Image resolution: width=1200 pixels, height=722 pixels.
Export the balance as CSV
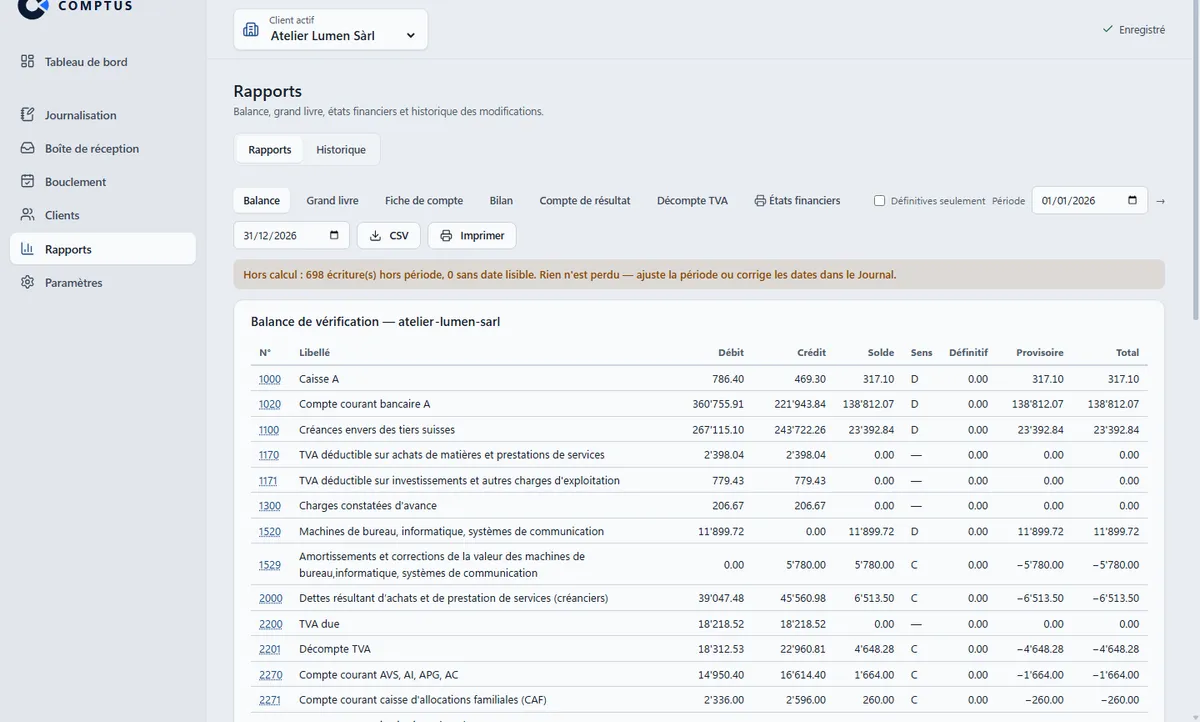click(389, 236)
